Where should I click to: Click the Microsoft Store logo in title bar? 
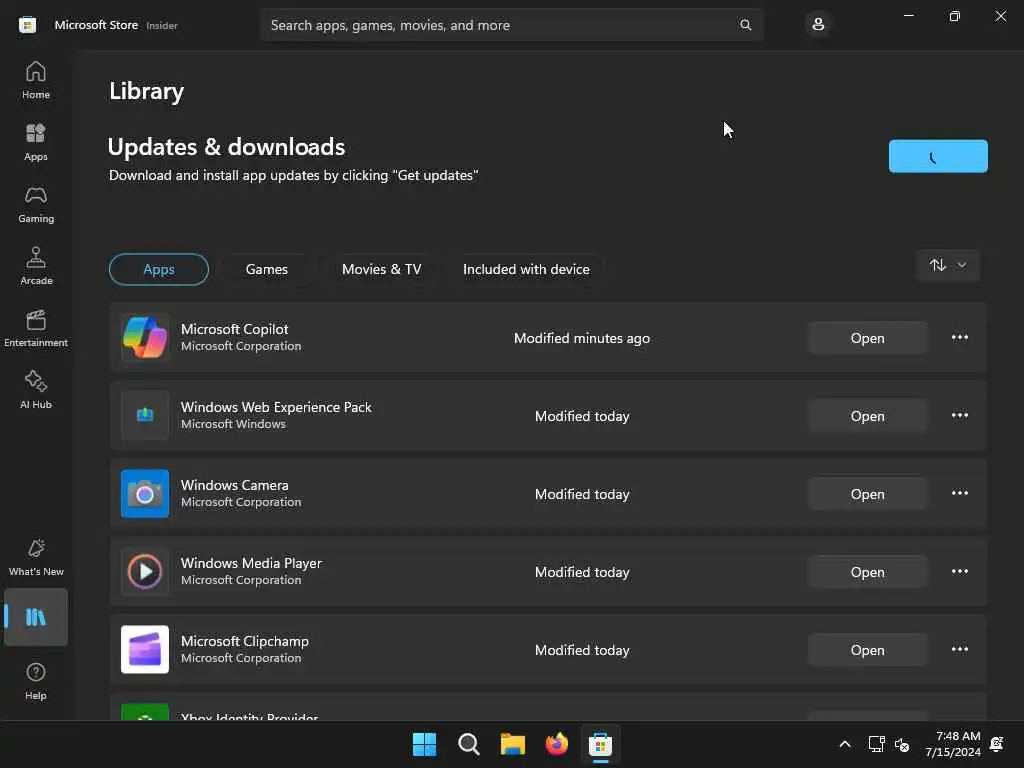pyautogui.click(x=27, y=25)
